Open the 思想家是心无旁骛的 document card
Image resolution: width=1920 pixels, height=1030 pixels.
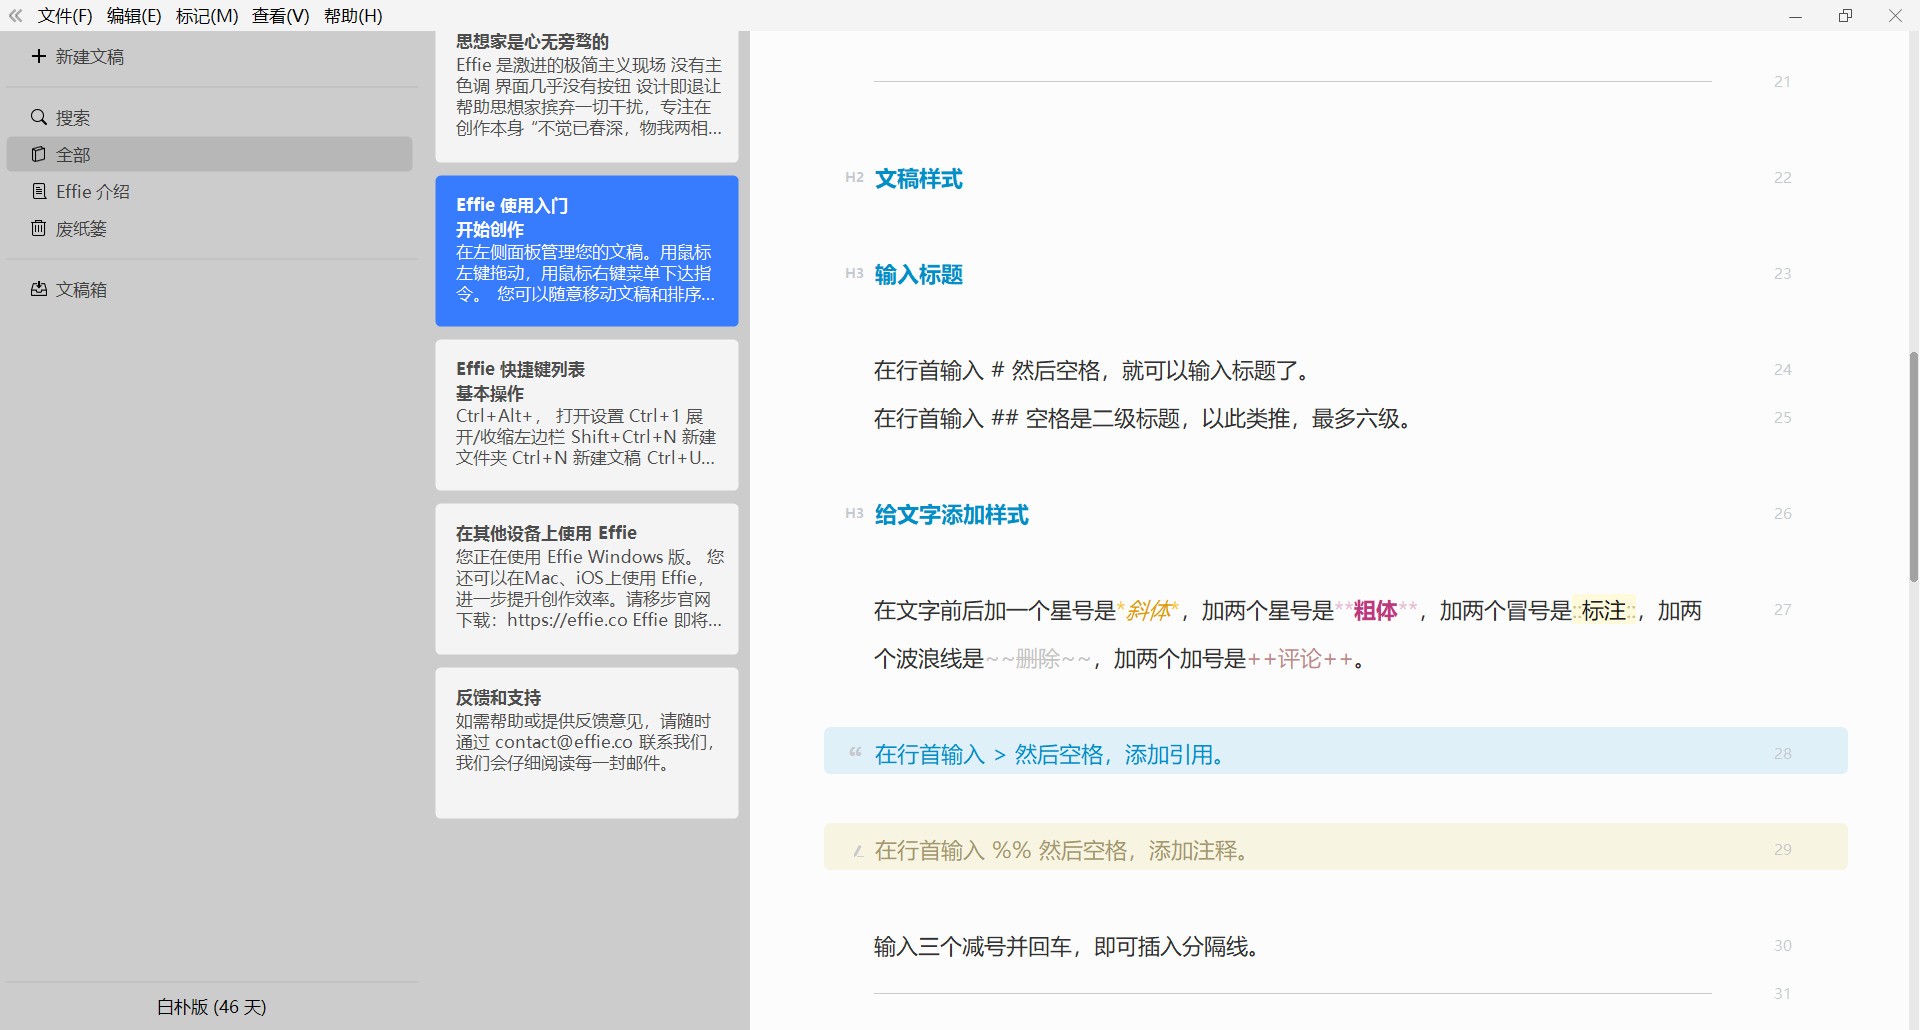pyautogui.click(x=587, y=96)
